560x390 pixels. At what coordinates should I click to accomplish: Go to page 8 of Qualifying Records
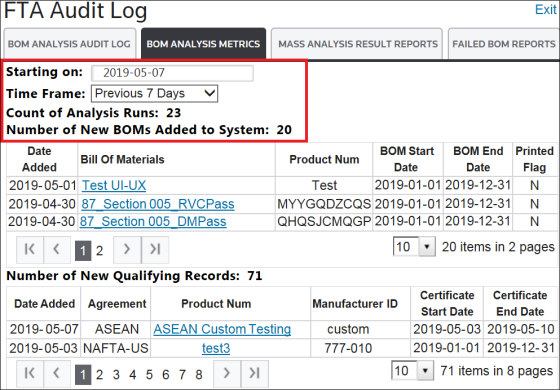click(x=199, y=375)
